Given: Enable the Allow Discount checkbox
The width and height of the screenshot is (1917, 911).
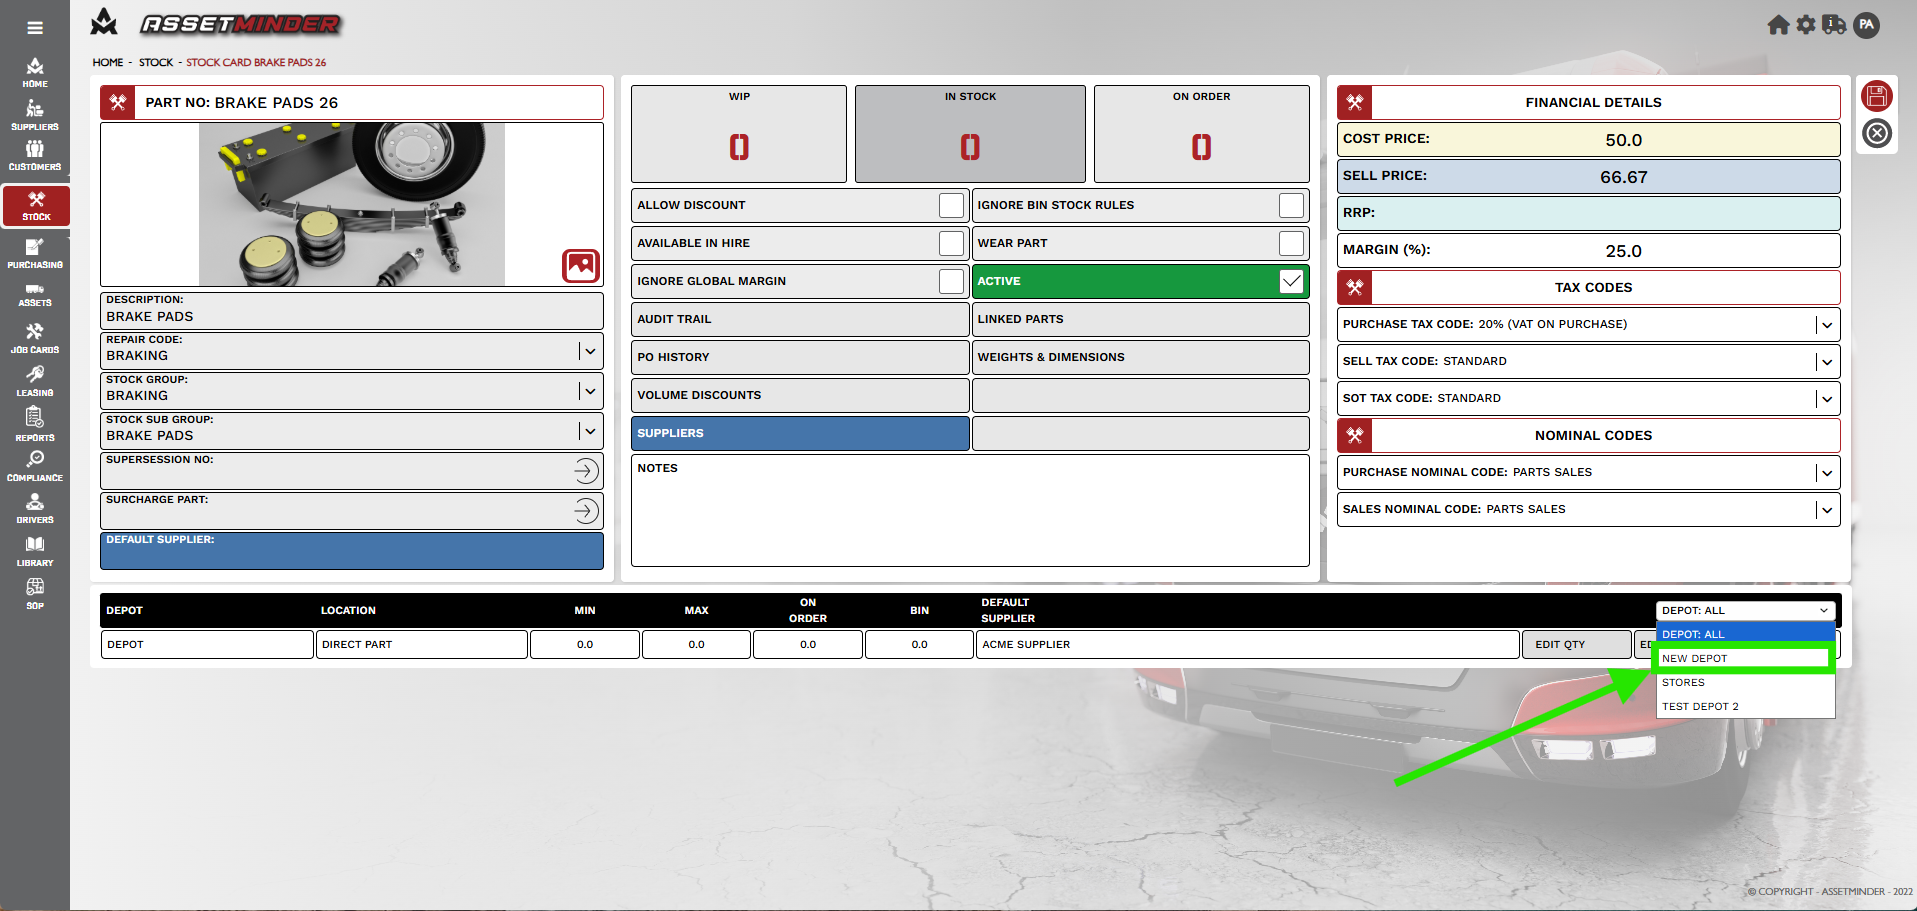Looking at the screenshot, I should pyautogui.click(x=951, y=205).
